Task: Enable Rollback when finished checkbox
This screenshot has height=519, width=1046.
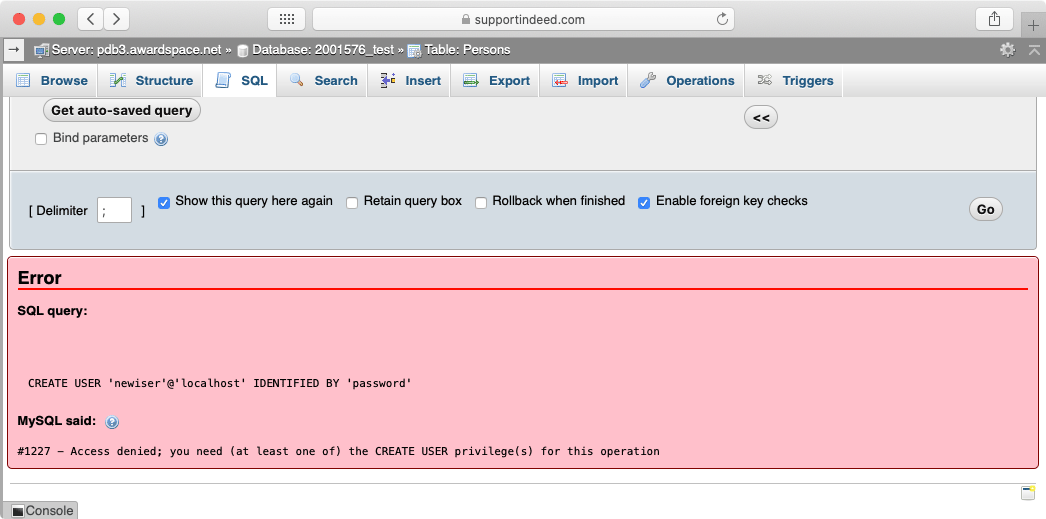Action: coord(481,203)
